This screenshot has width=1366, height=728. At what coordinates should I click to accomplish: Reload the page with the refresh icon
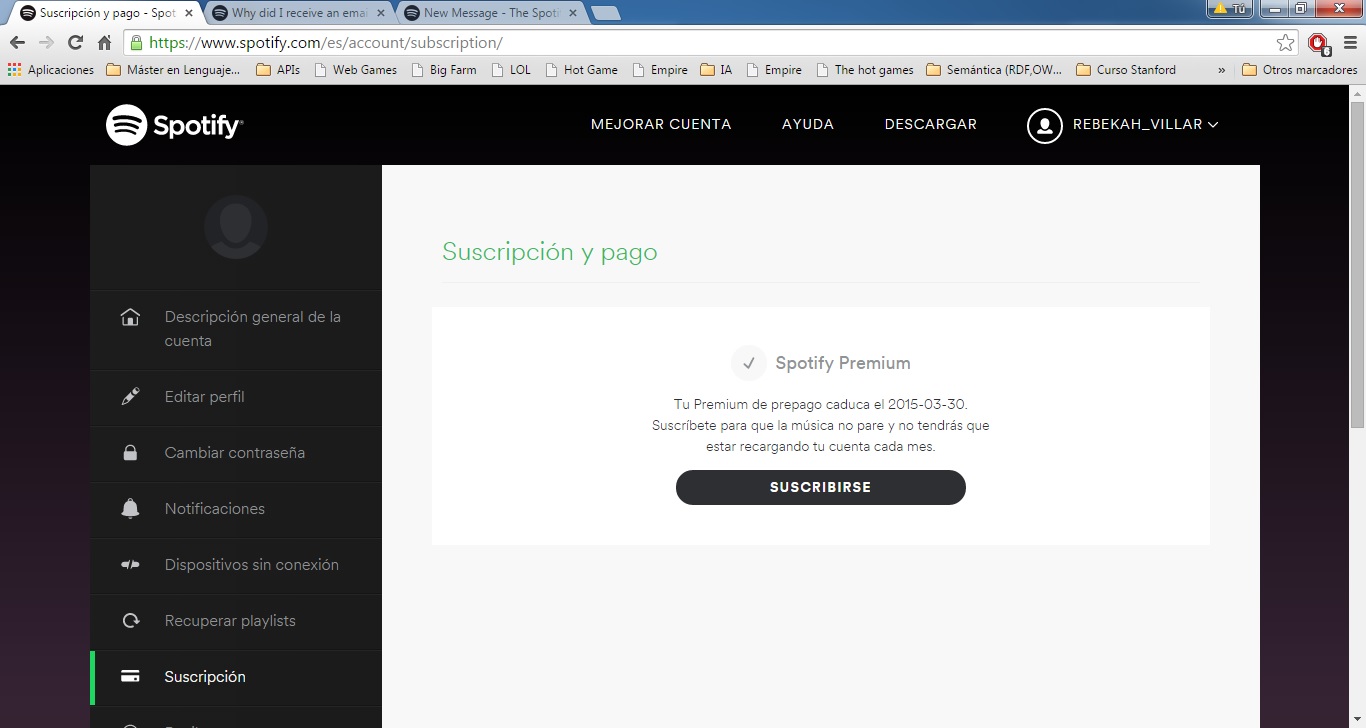75,43
